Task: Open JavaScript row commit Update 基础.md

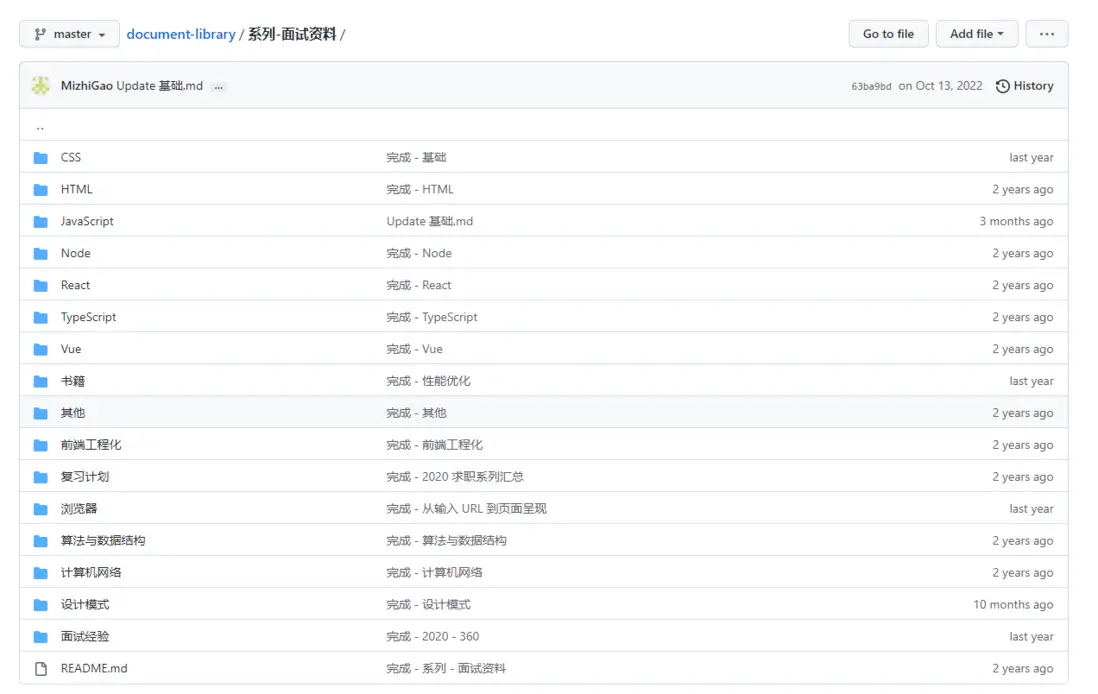Action: 430,221
